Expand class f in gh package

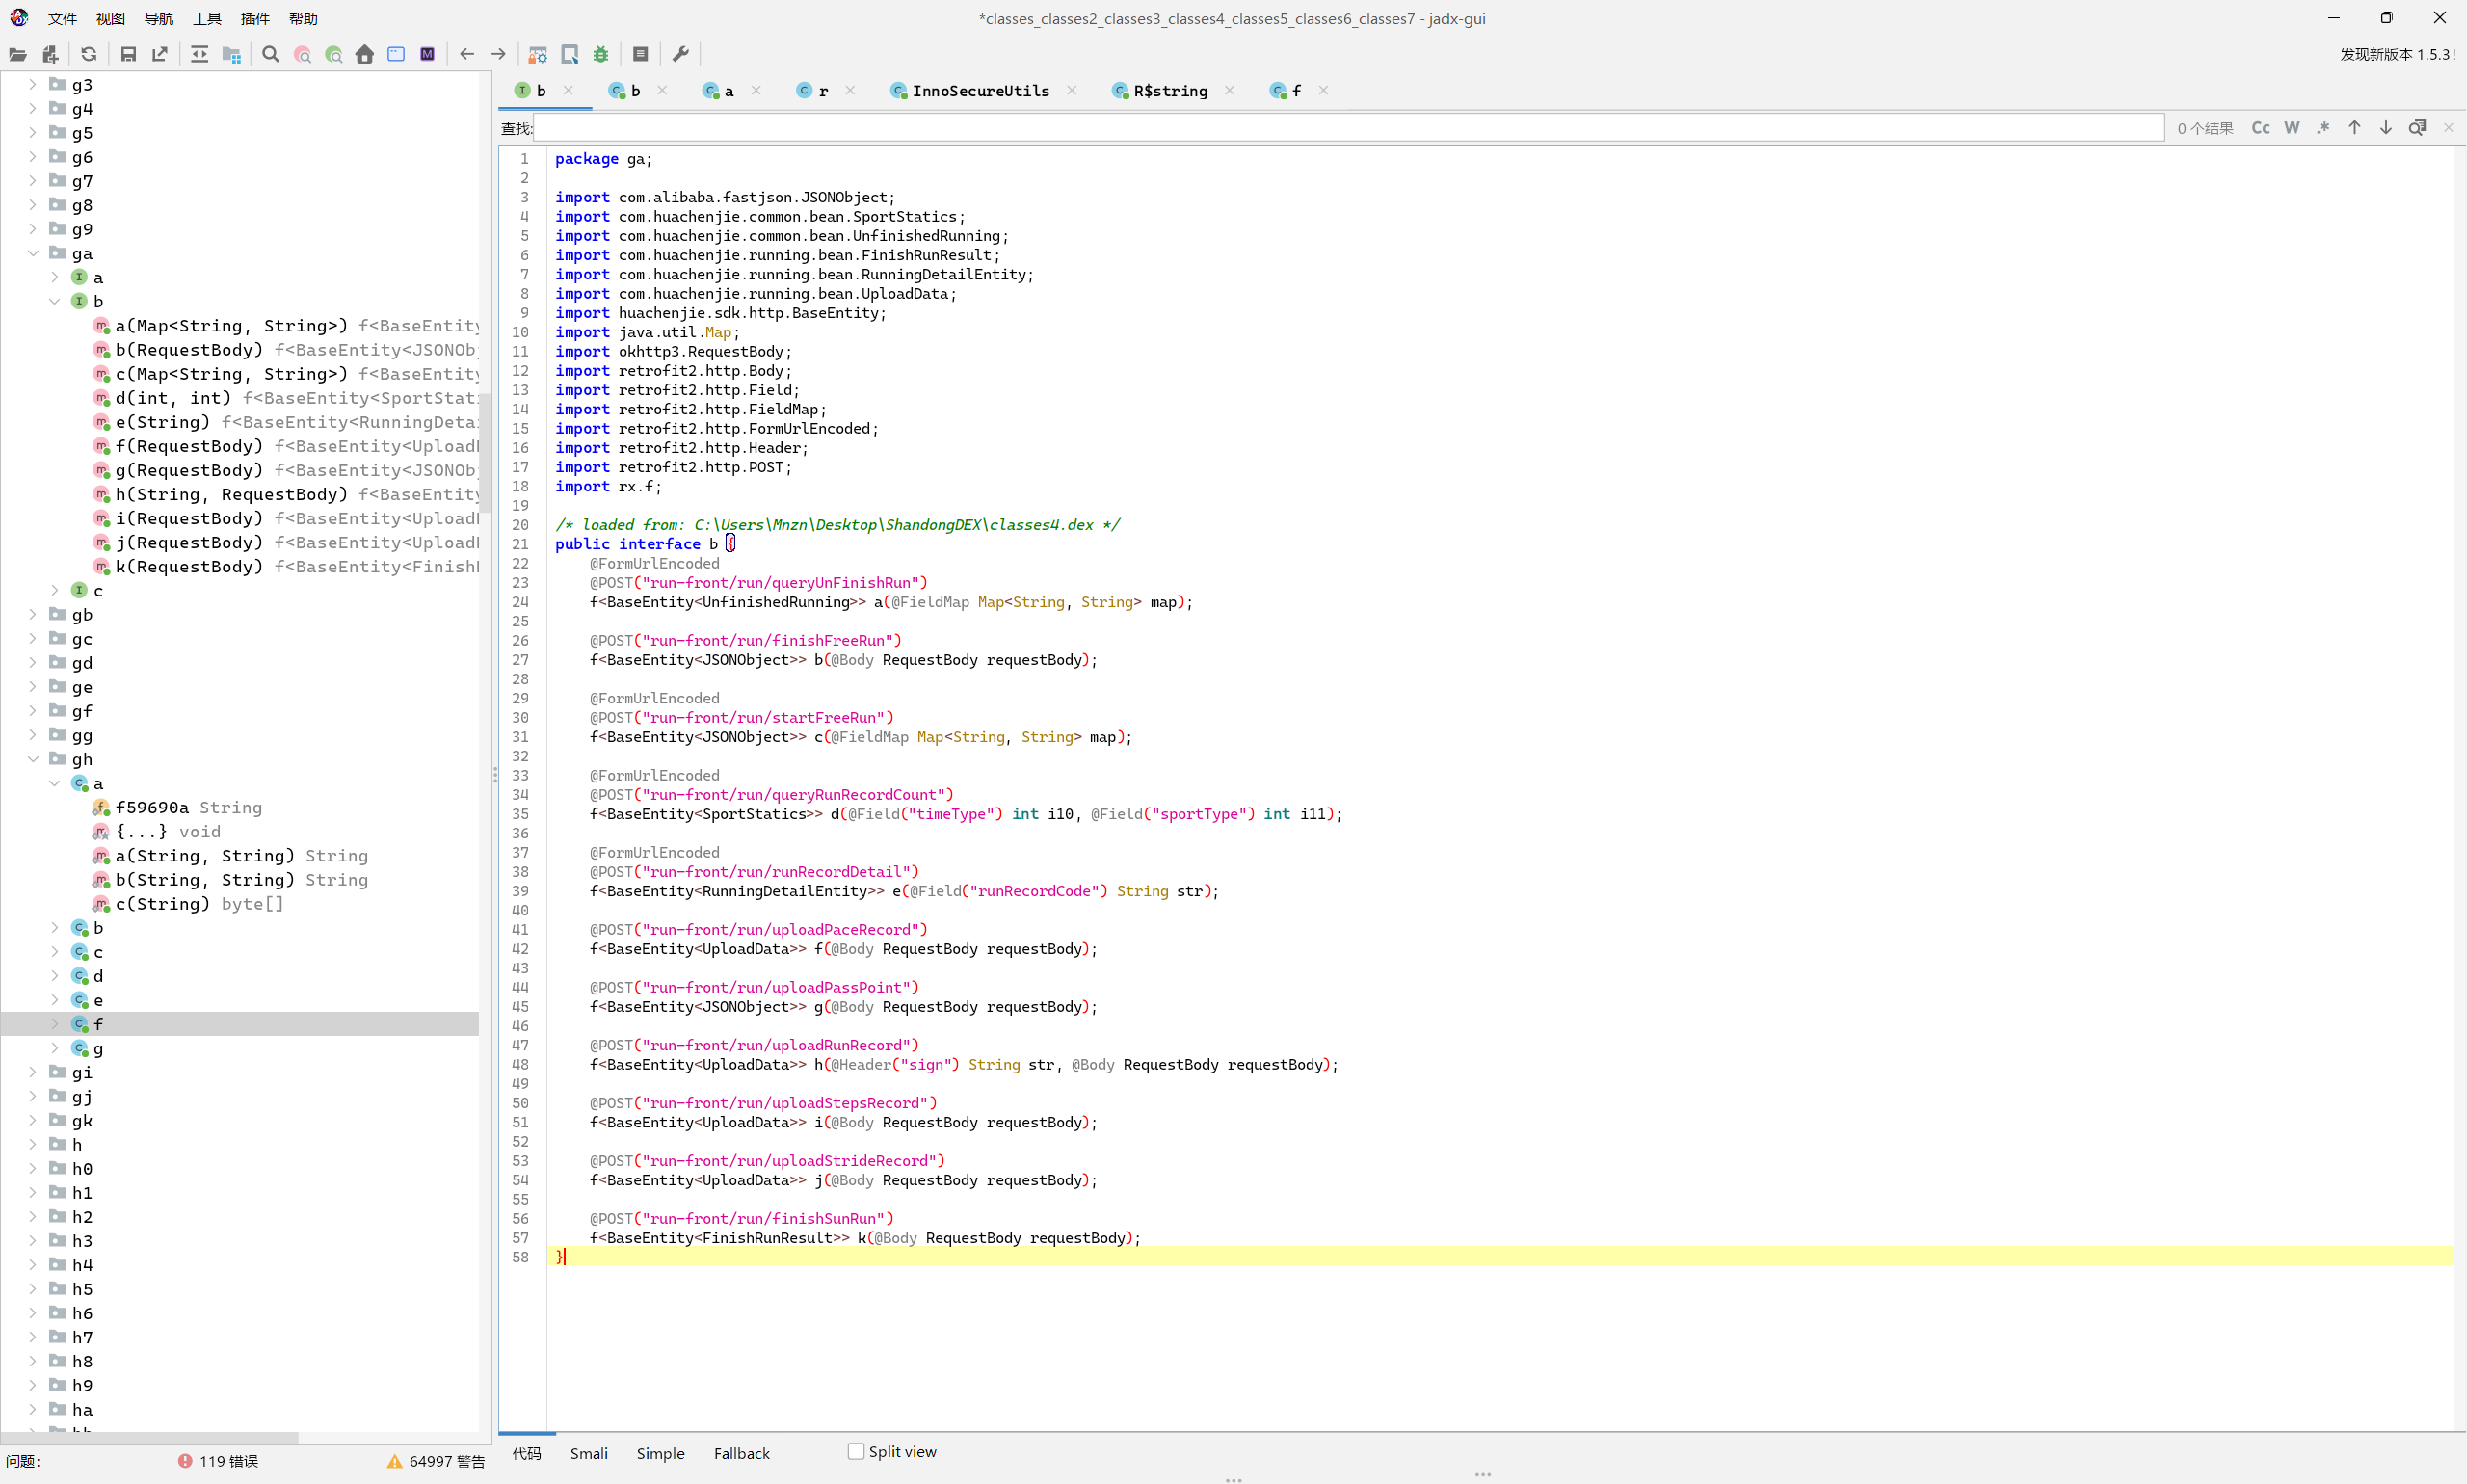(55, 1023)
